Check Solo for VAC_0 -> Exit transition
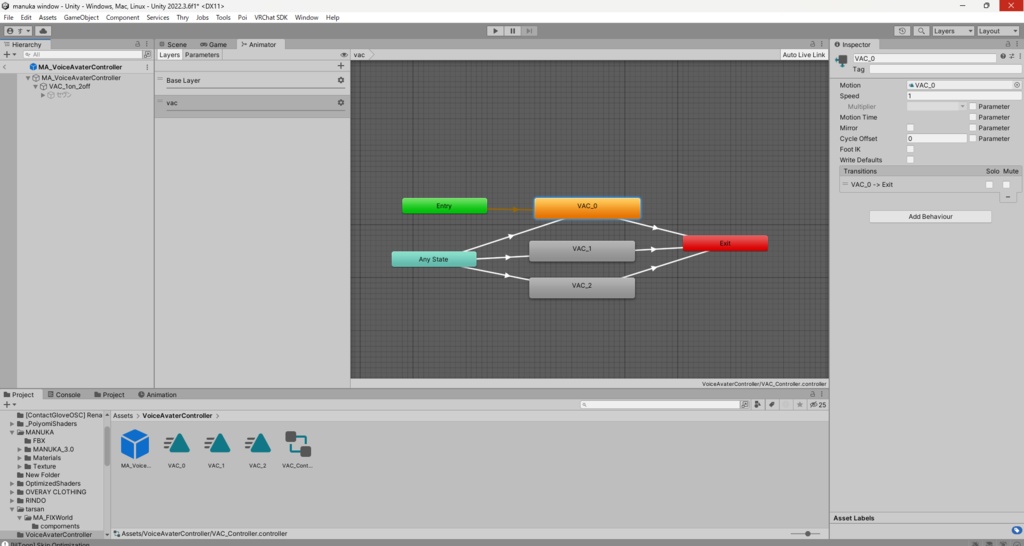Viewport: 1024px width, 546px height. tap(989, 185)
